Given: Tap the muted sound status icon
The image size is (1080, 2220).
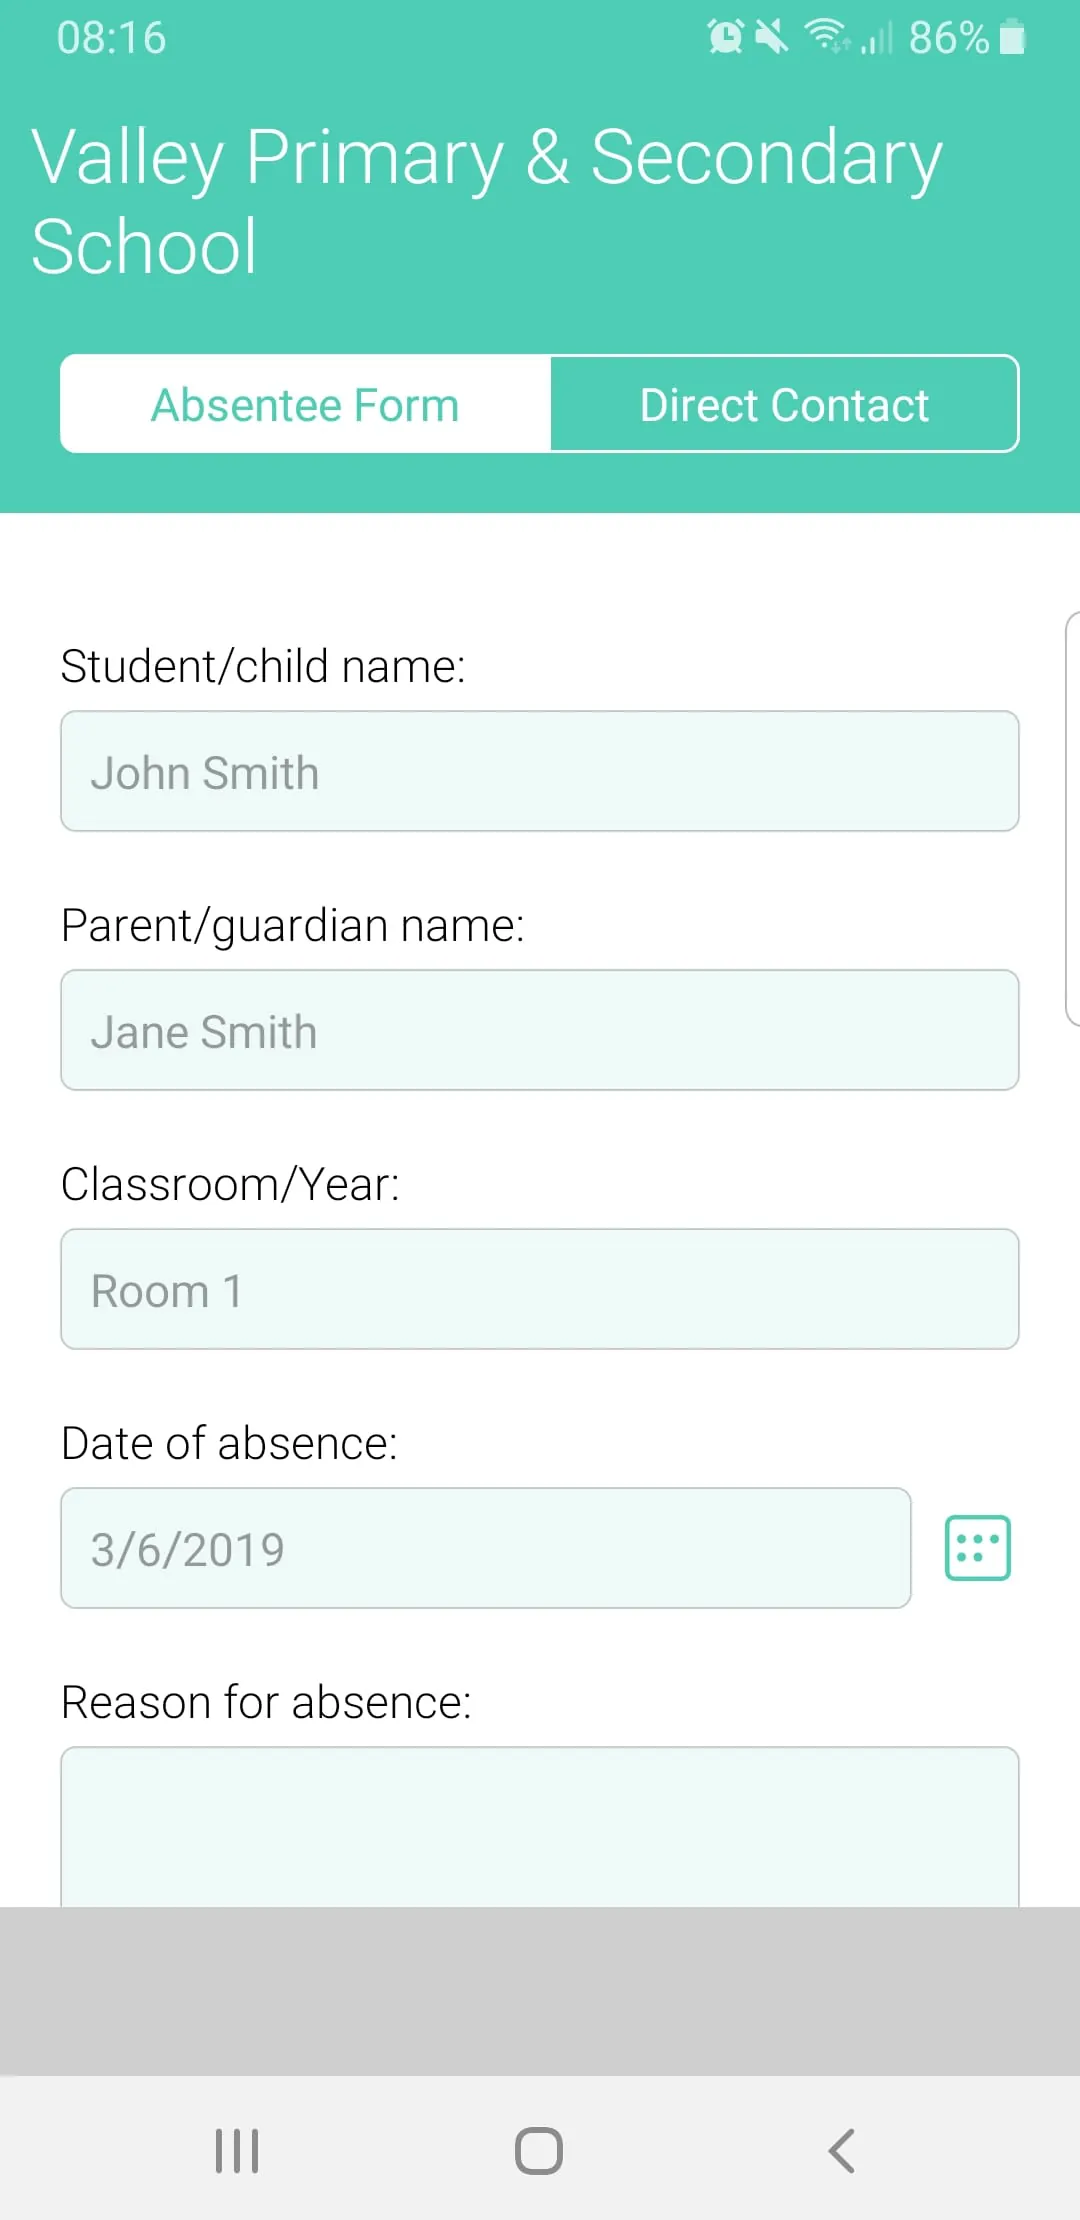Looking at the screenshot, I should tap(771, 38).
